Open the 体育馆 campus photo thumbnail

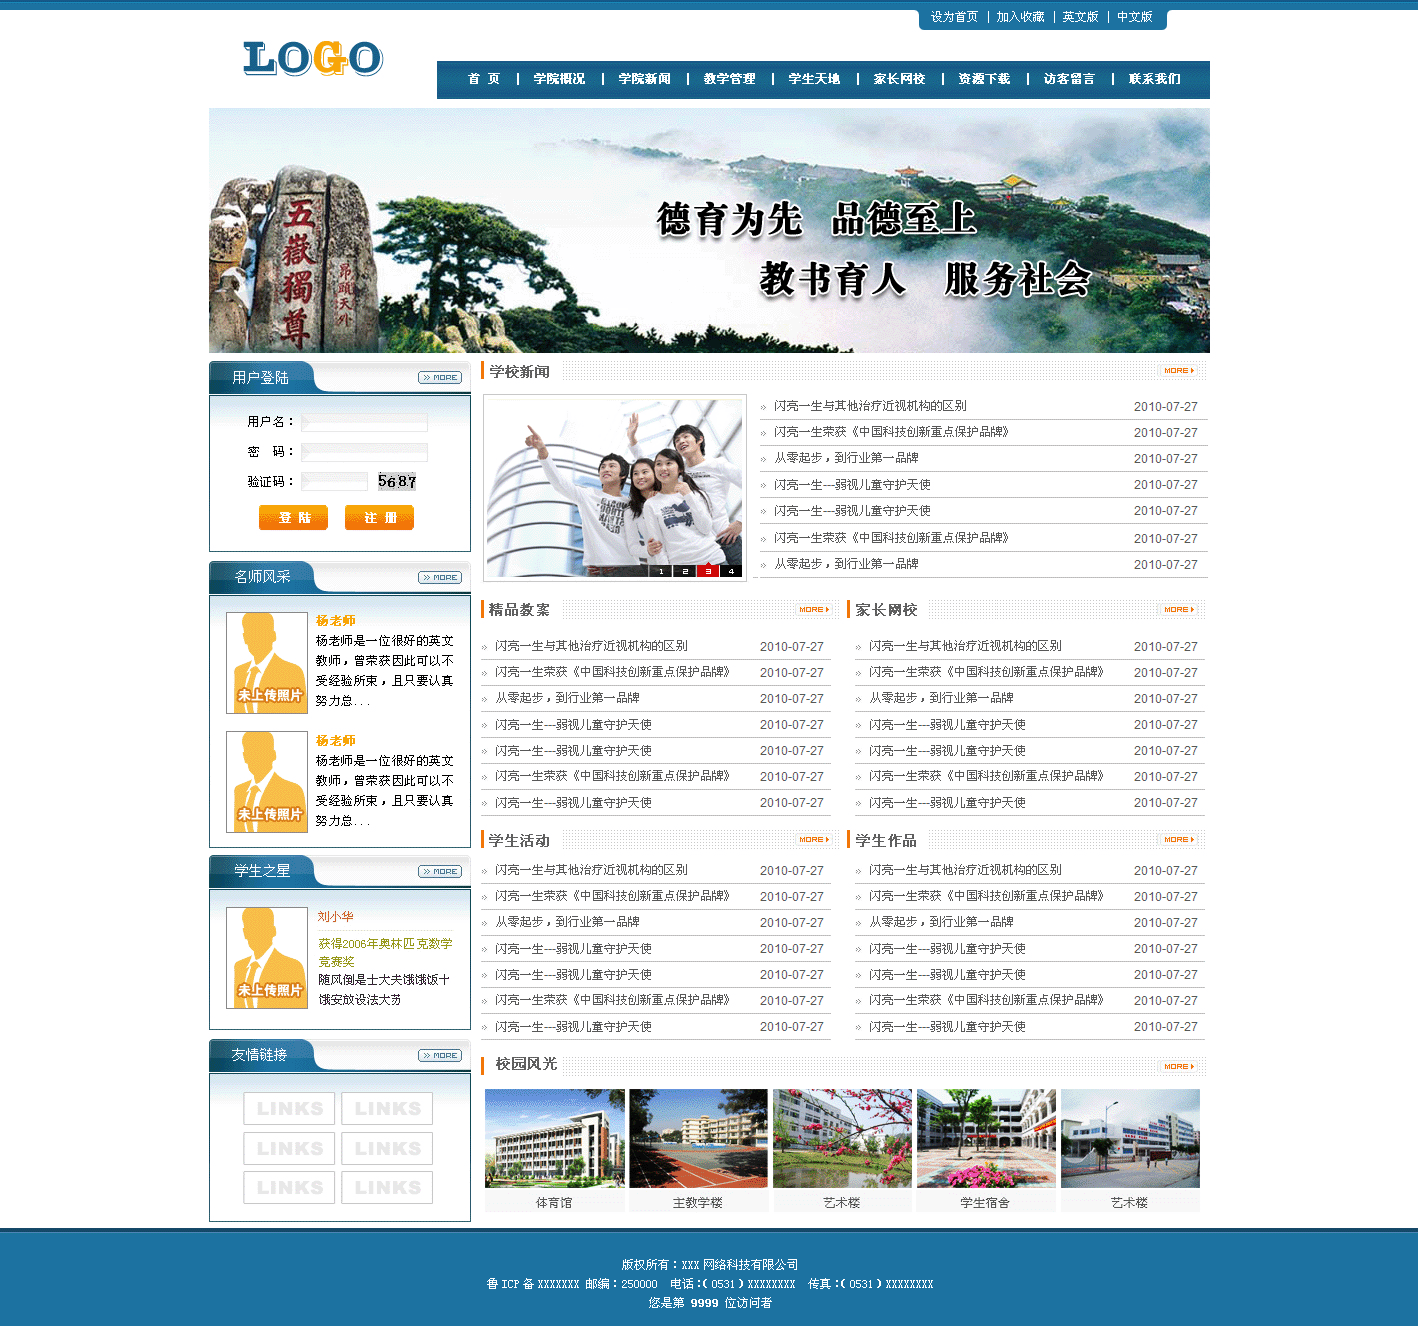[x=554, y=1138]
